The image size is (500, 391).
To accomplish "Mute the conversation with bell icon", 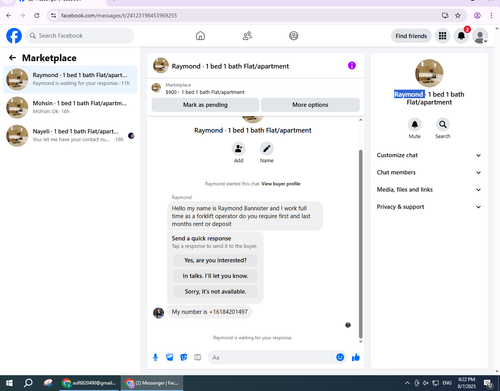I will 415,124.
